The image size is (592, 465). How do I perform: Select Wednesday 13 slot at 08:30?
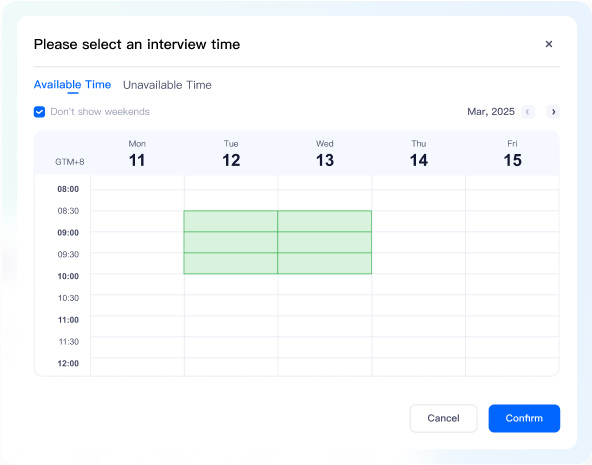pyautogui.click(x=325, y=221)
